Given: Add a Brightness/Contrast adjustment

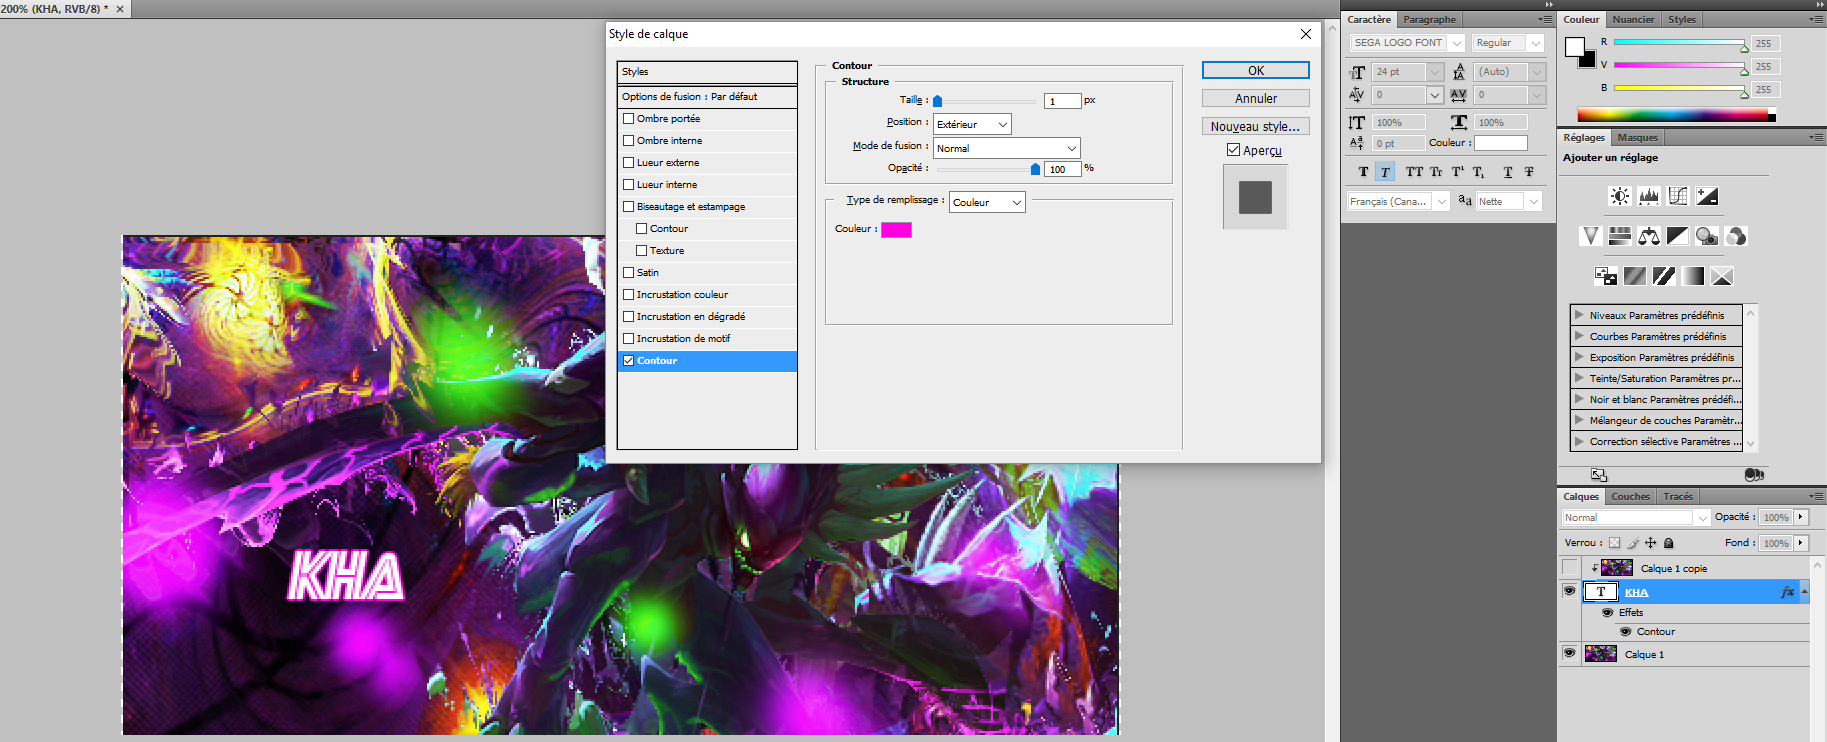Looking at the screenshot, I should [x=1620, y=196].
